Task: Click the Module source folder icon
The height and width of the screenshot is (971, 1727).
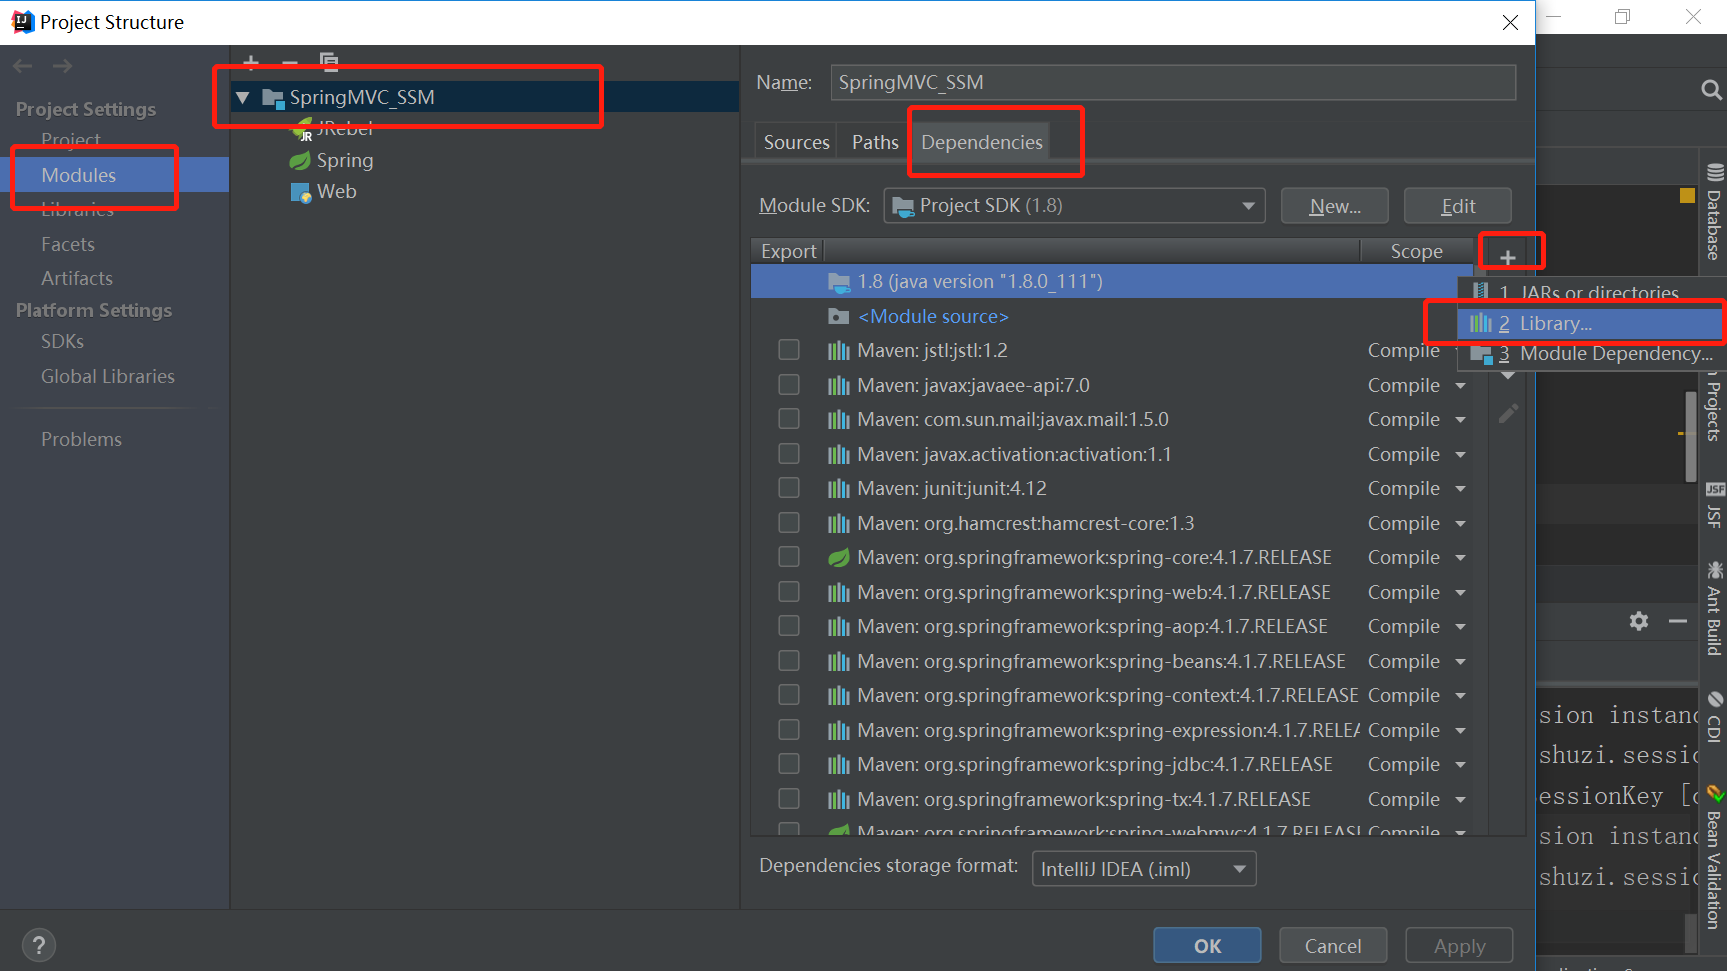Action: coord(838,316)
